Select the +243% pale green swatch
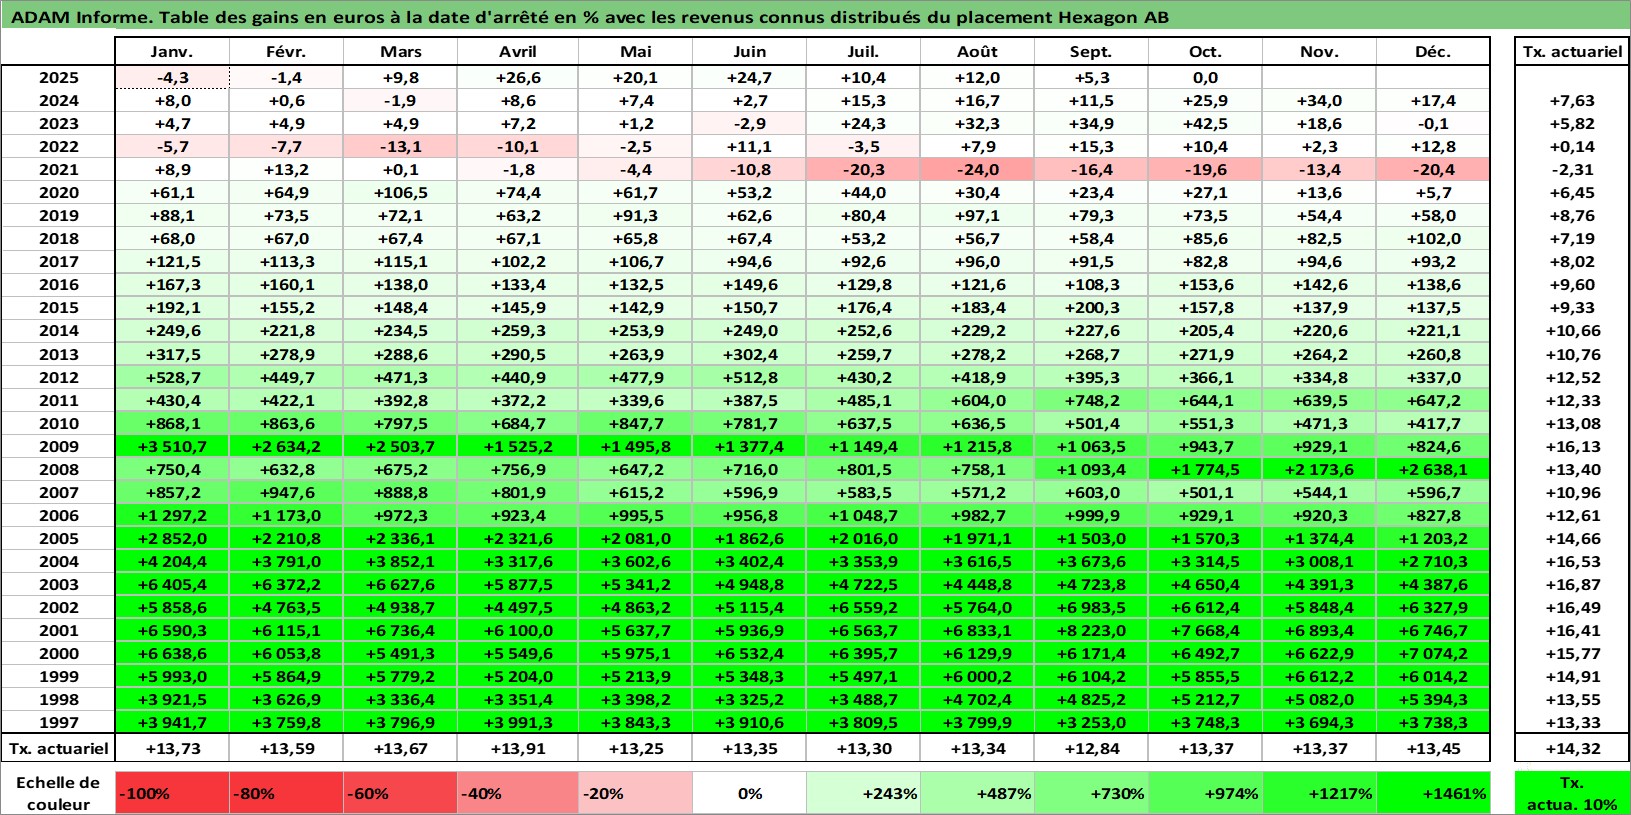The image size is (1631, 815). coord(864,793)
